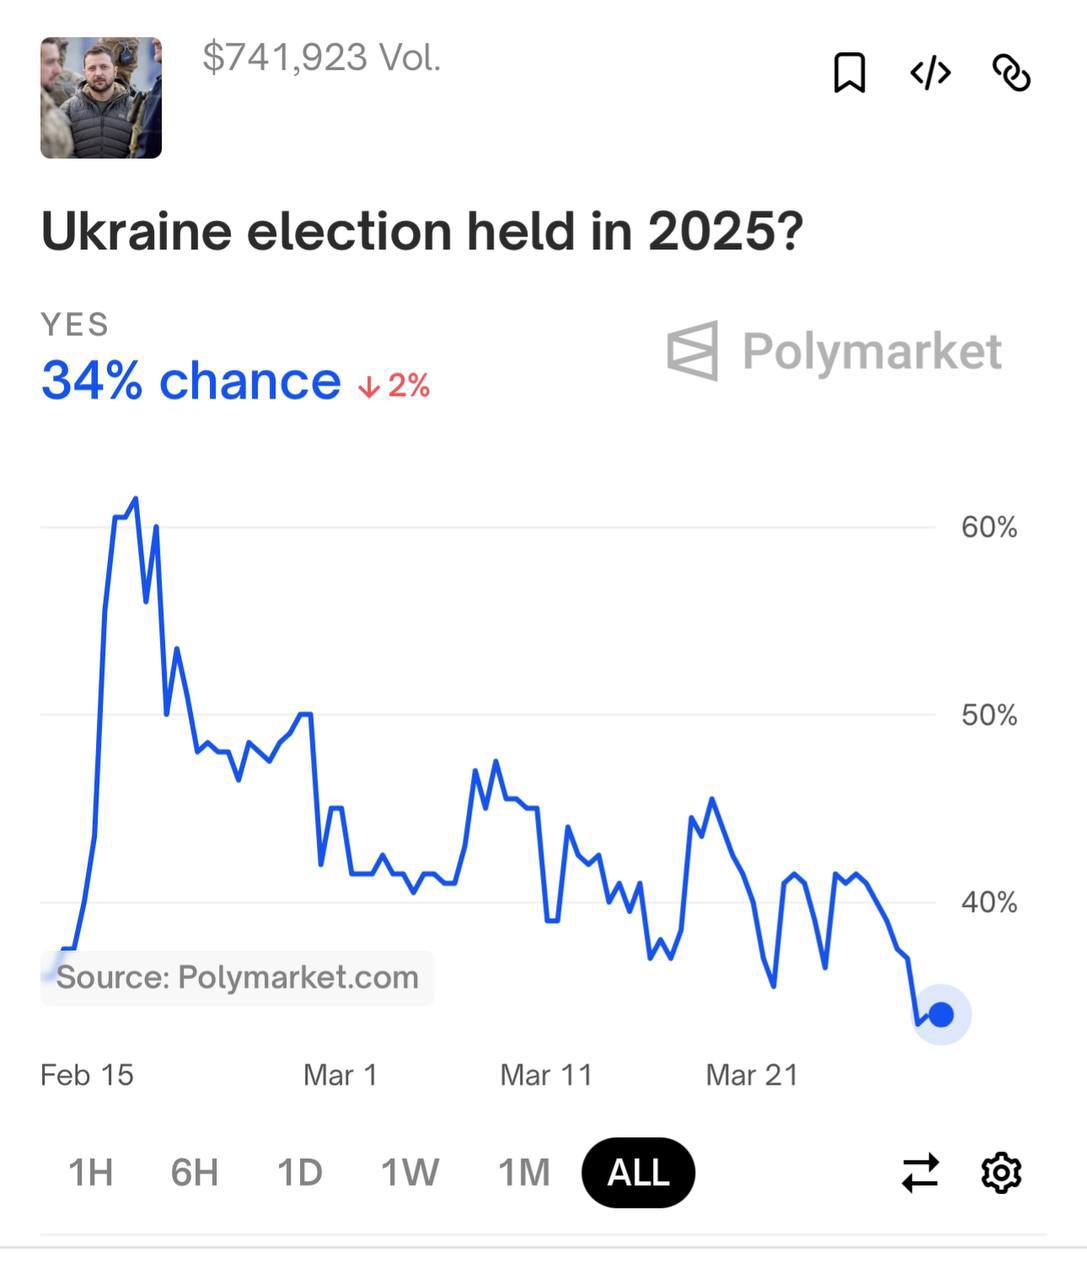The height and width of the screenshot is (1280, 1087).
Task: Click the 34% chance value
Action: click(191, 381)
